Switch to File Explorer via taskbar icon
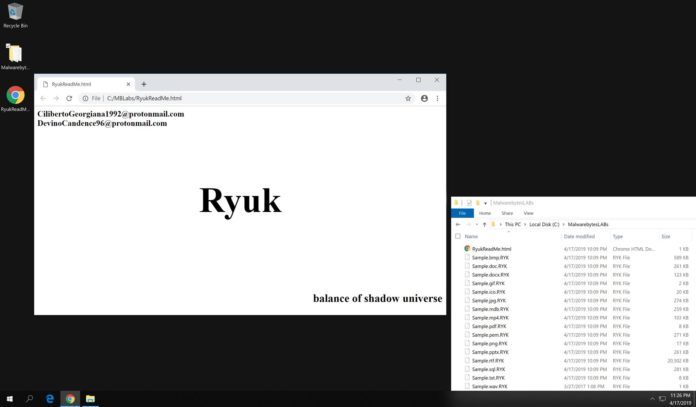The image size is (696, 407). click(90, 399)
